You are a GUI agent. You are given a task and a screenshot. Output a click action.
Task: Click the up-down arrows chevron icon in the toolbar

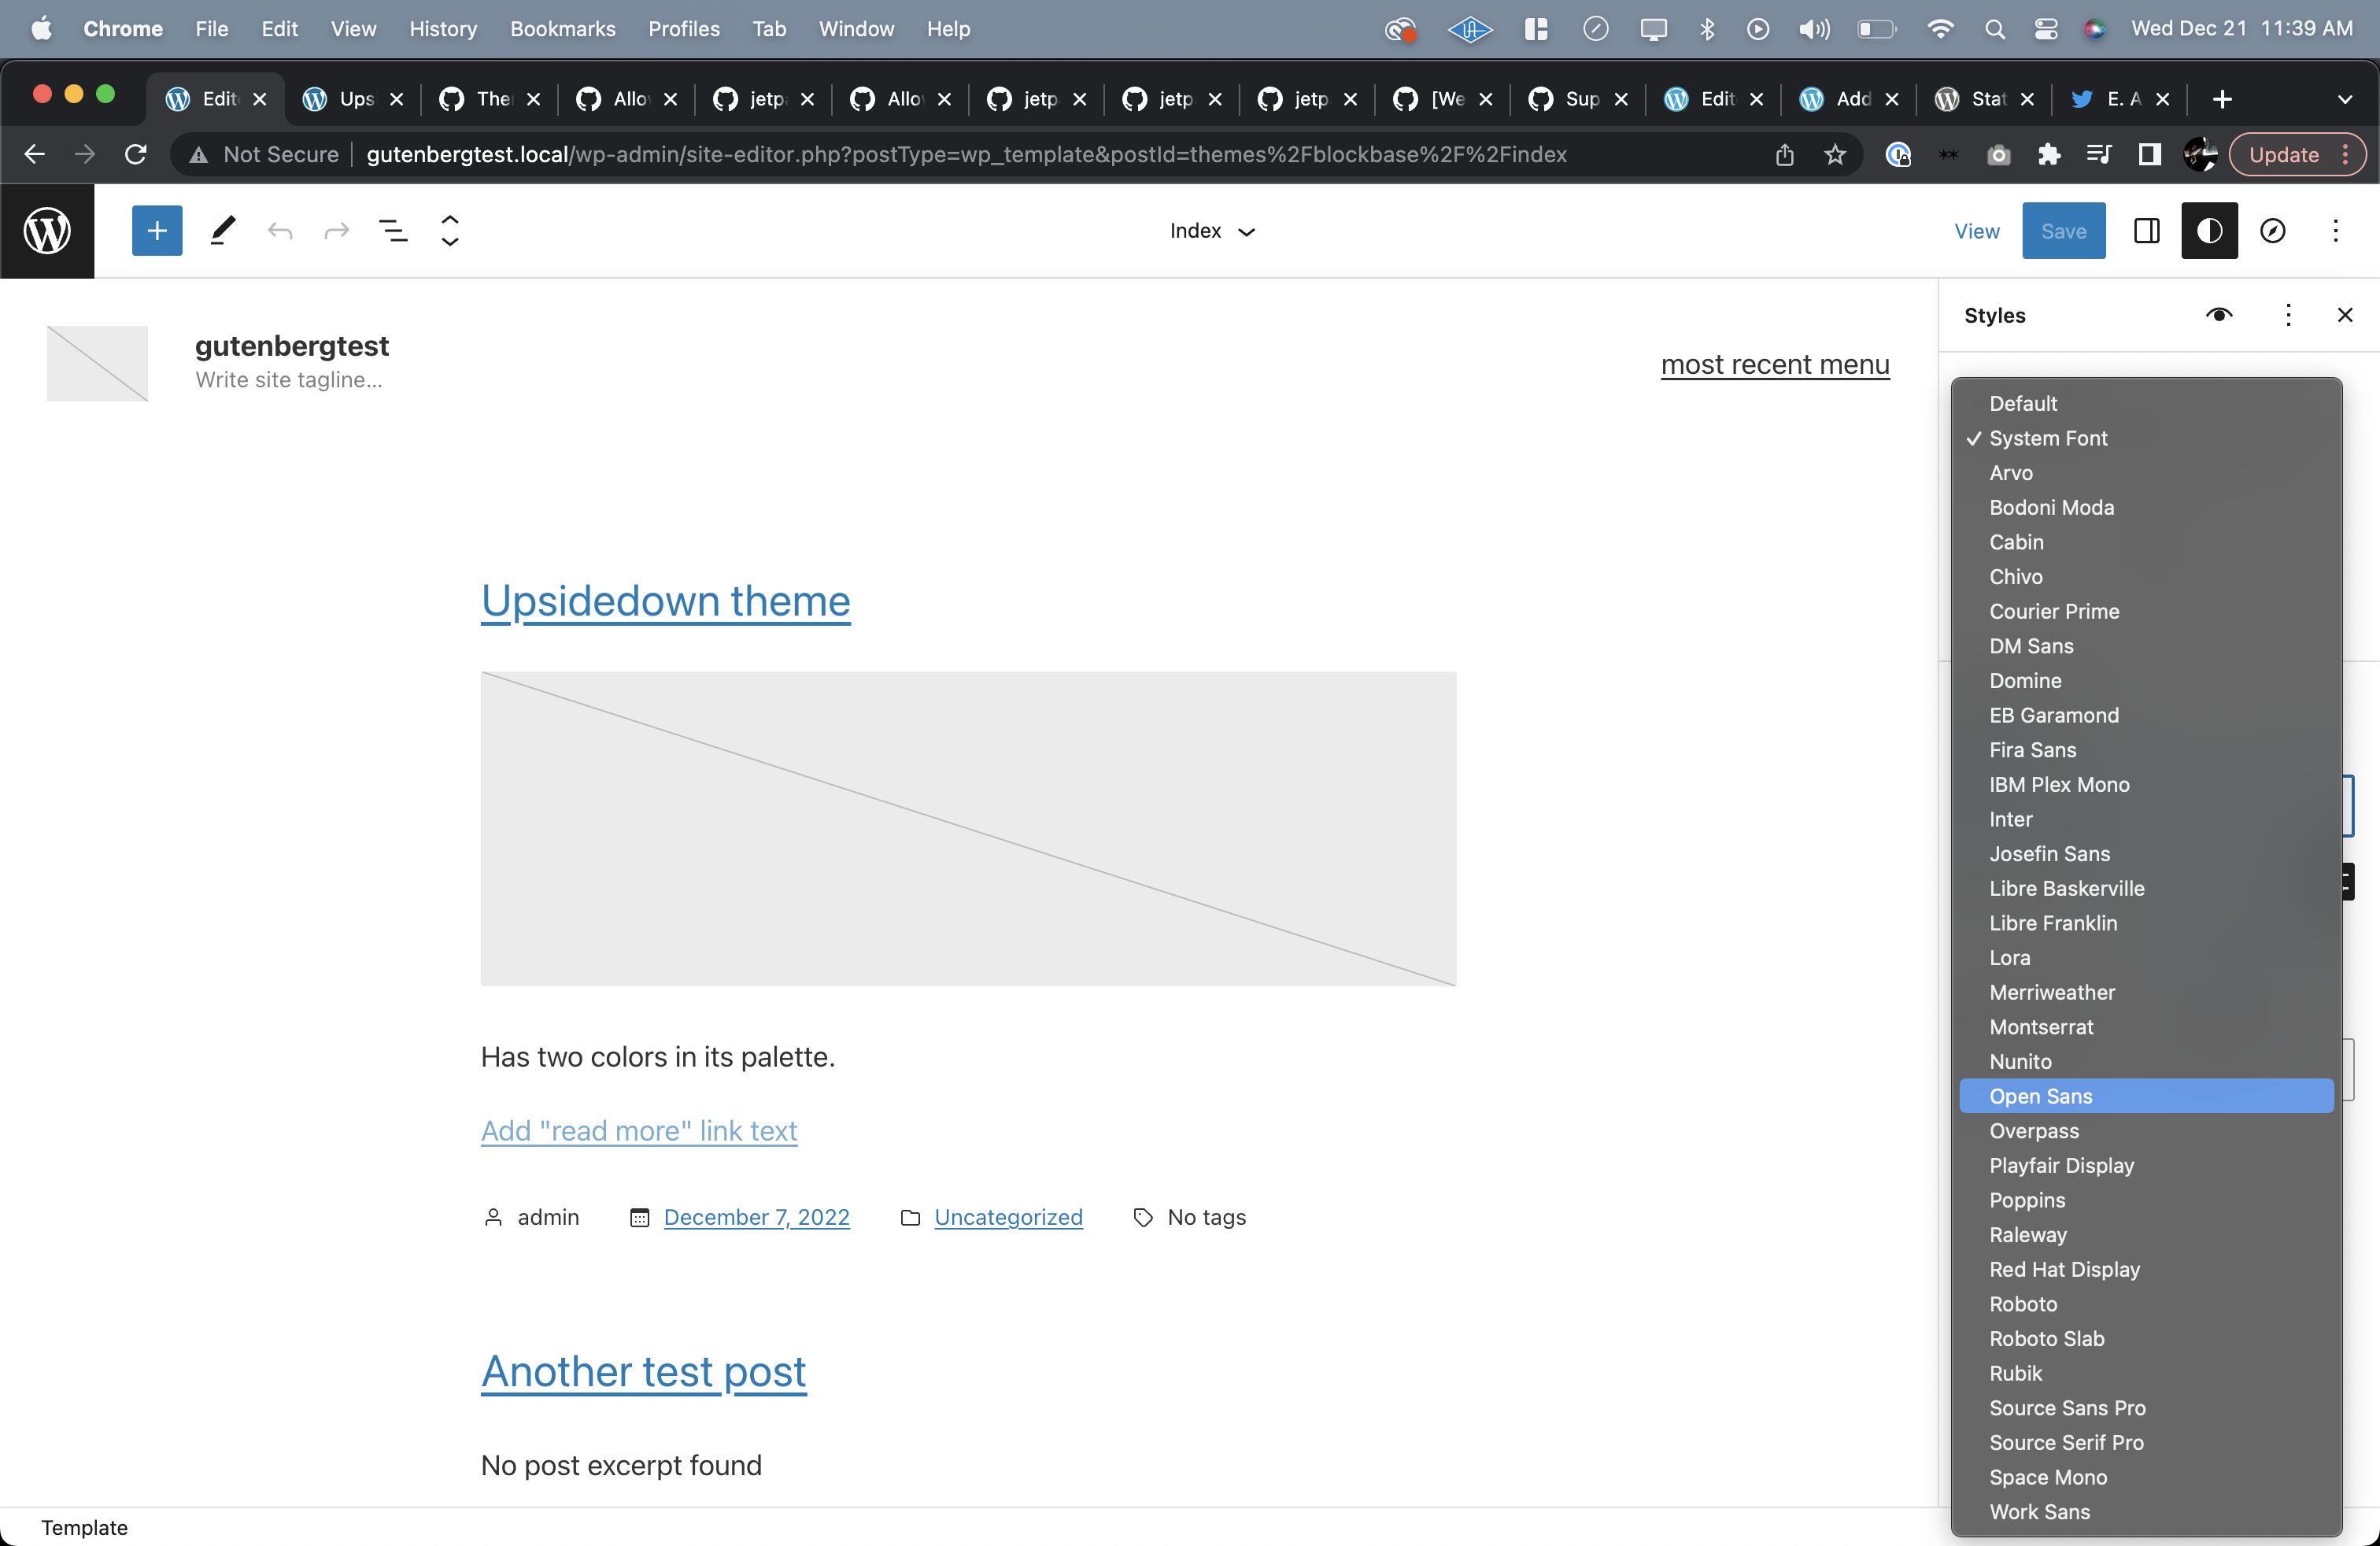coord(450,231)
